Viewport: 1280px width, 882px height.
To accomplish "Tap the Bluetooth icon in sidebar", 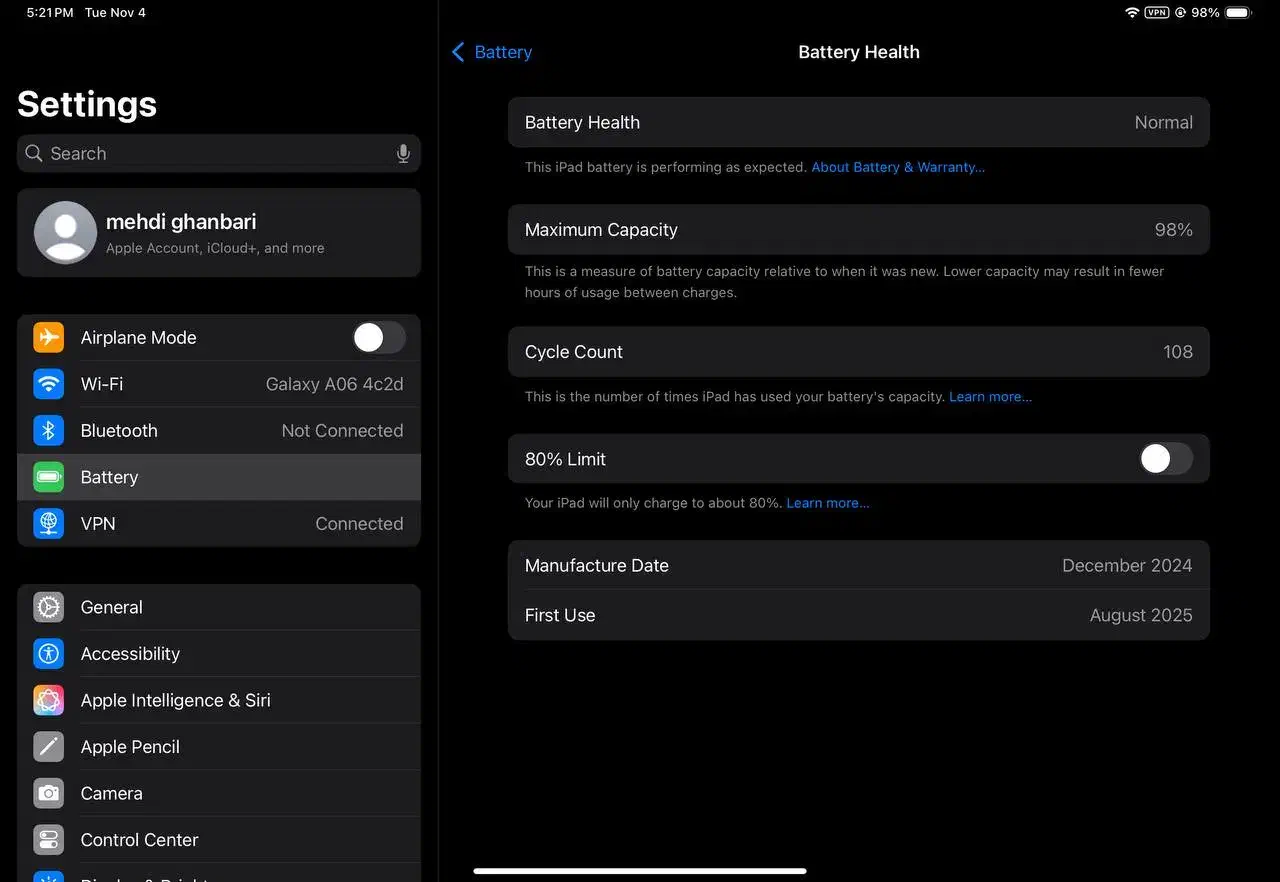I will point(48,431).
